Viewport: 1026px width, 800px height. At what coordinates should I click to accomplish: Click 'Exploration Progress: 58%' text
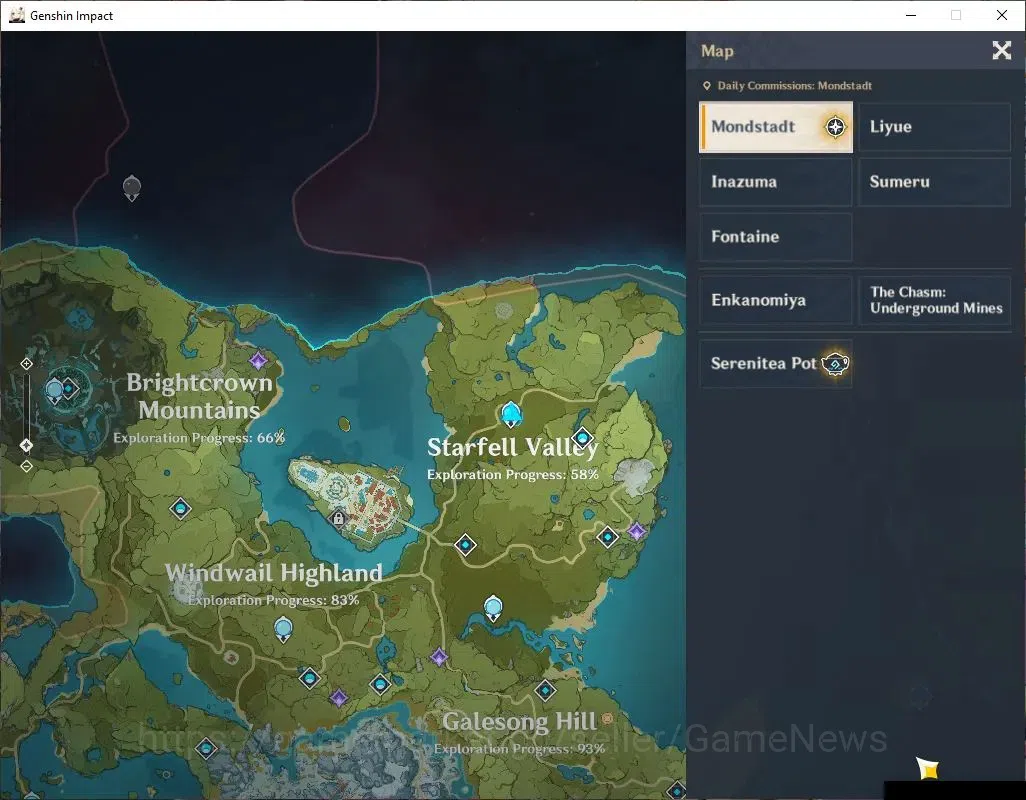pyautogui.click(x=512, y=474)
